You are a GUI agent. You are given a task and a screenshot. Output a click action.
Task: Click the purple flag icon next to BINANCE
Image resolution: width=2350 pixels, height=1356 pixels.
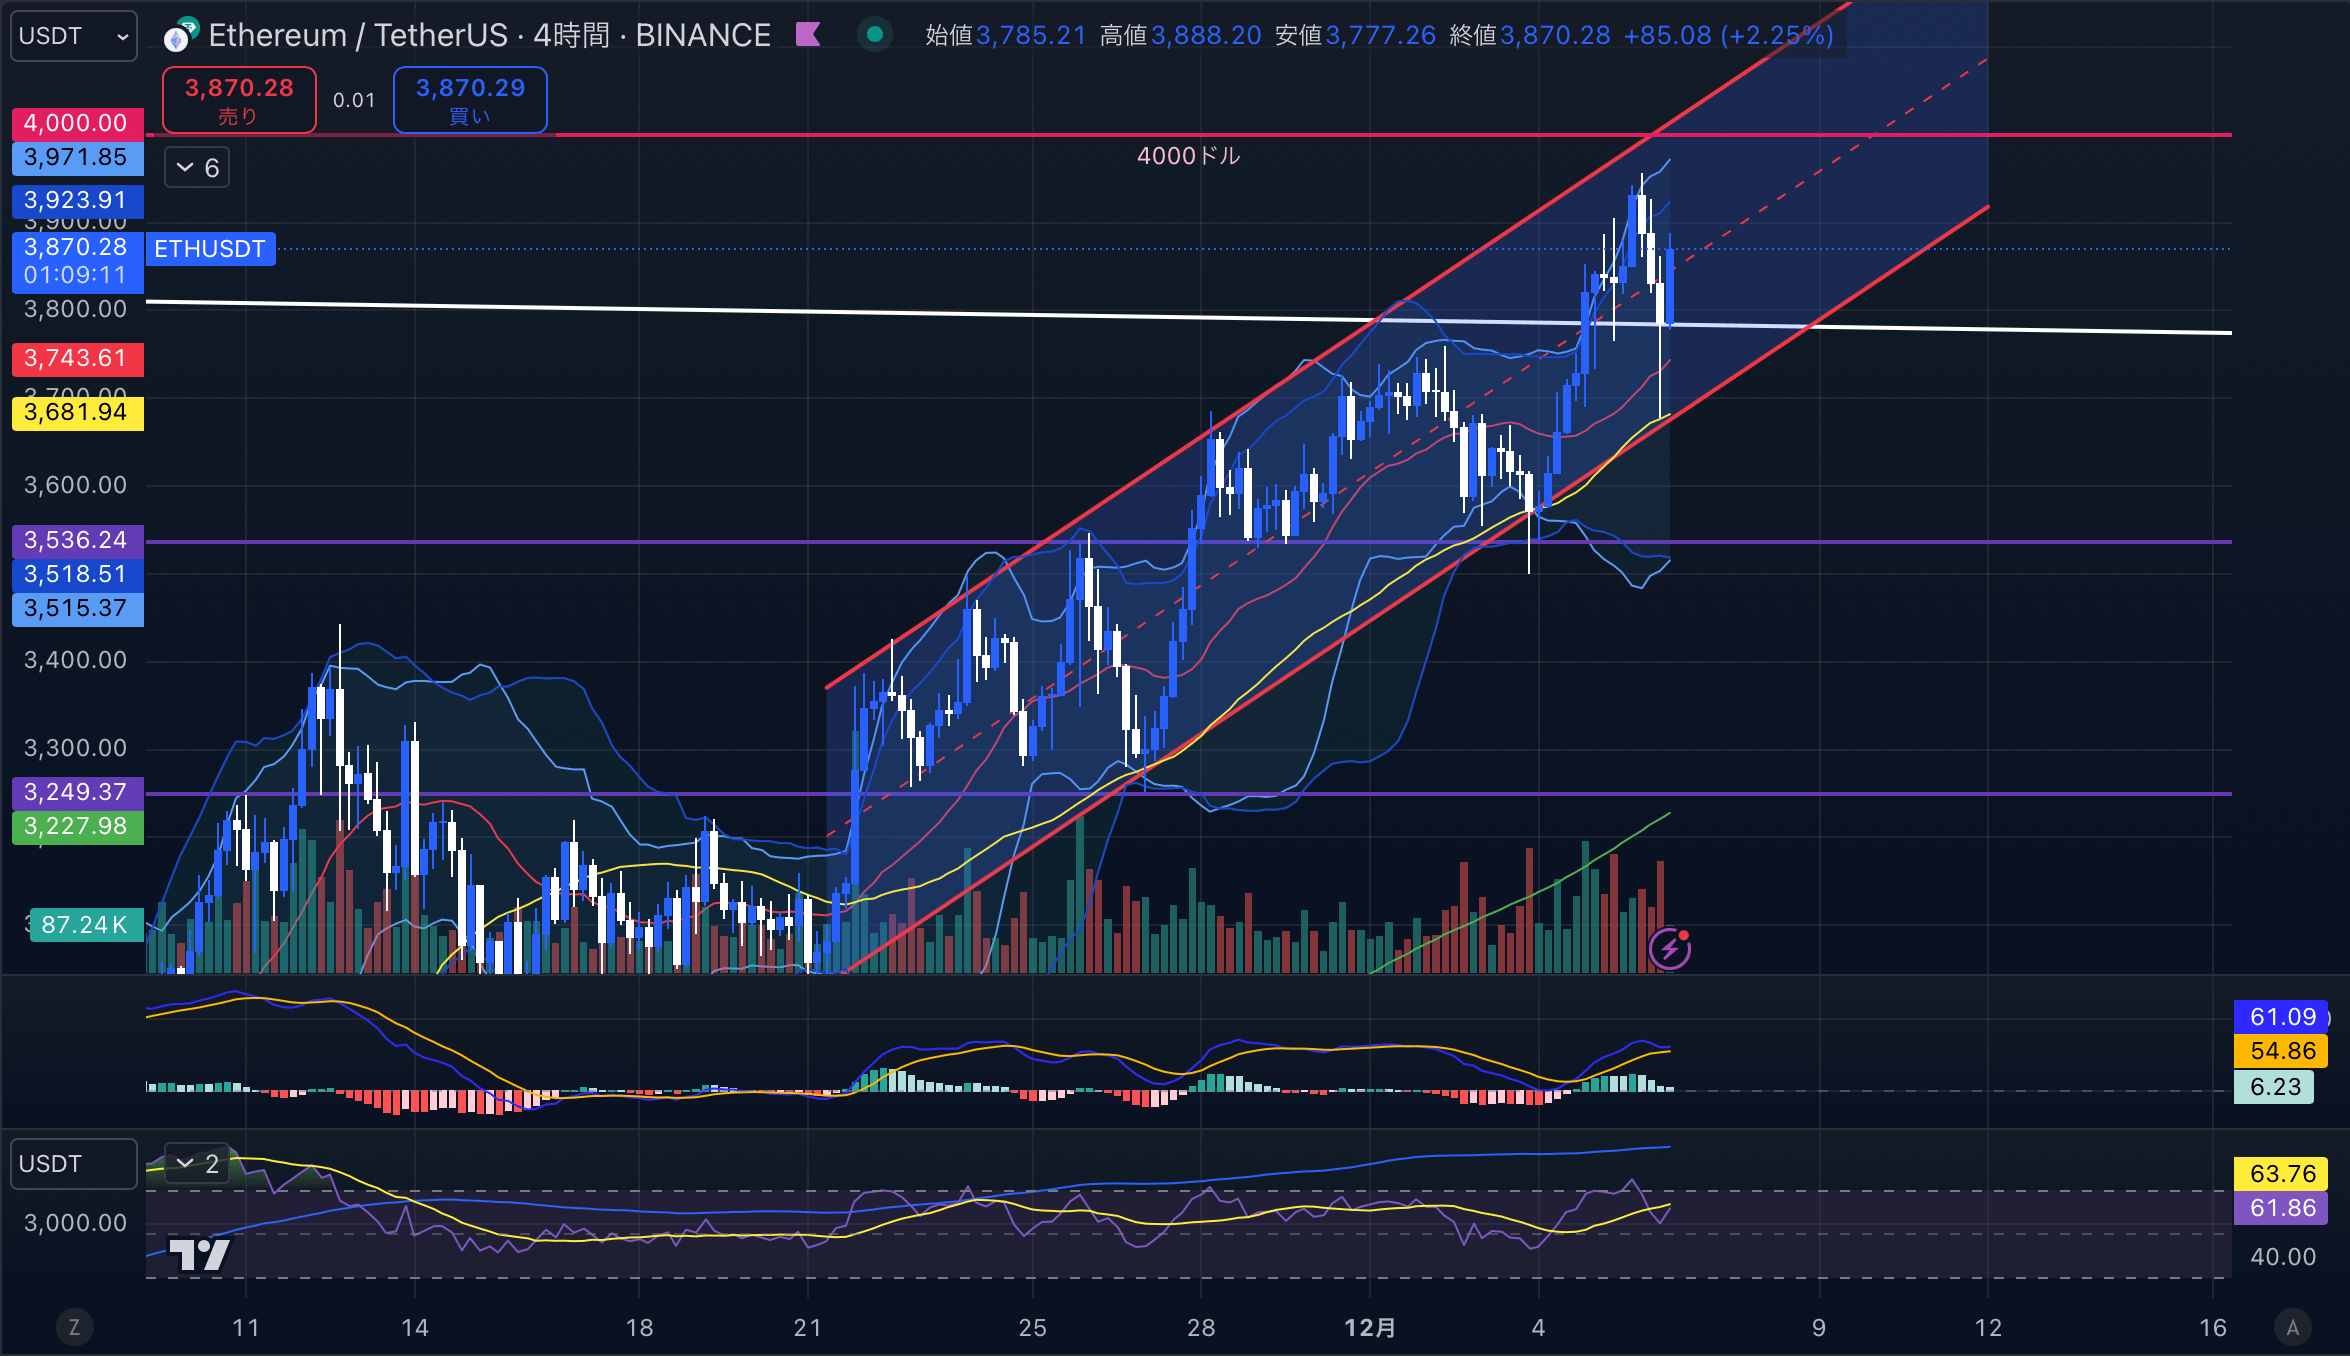[808, 35]
